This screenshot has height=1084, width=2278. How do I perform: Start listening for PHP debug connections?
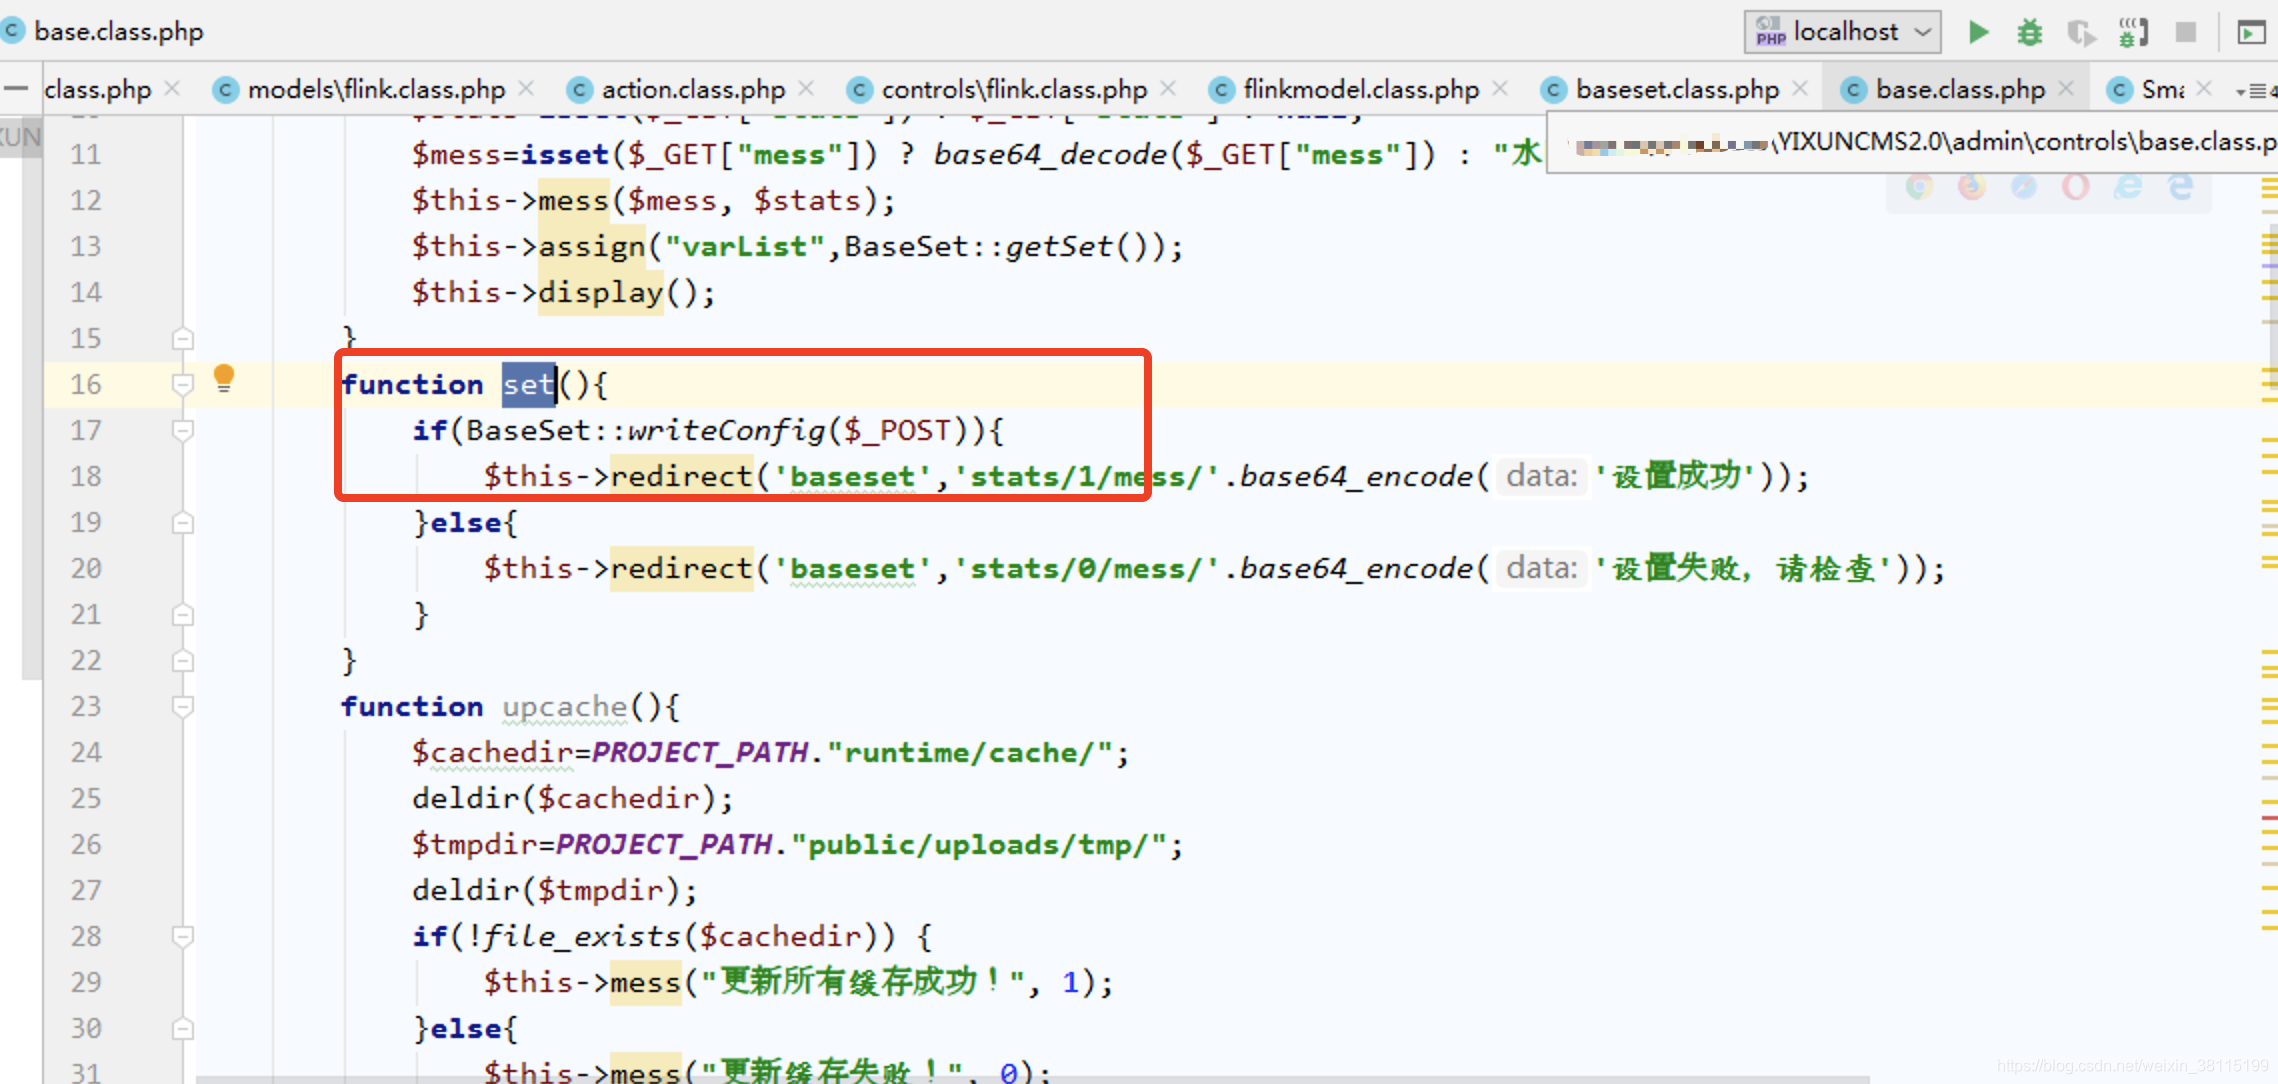click(x=2133, y=33)
